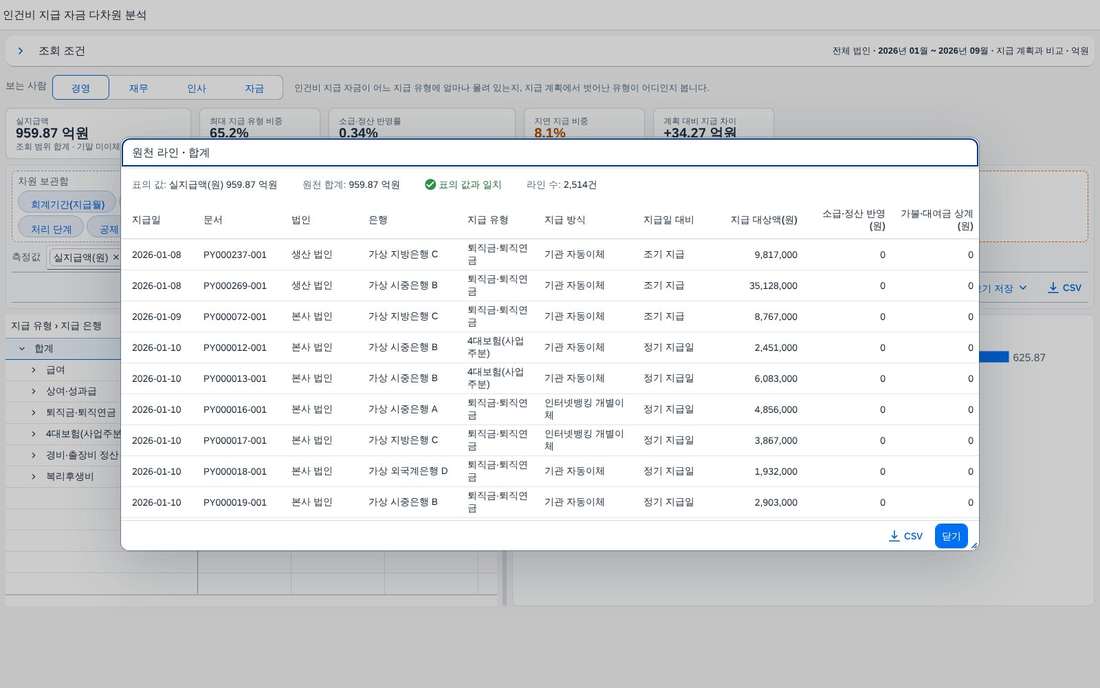Image resolution: width=1100 pixels, height=688 pixels.
Task: Expand the 급여 tree row
Action: pos(33,370)
